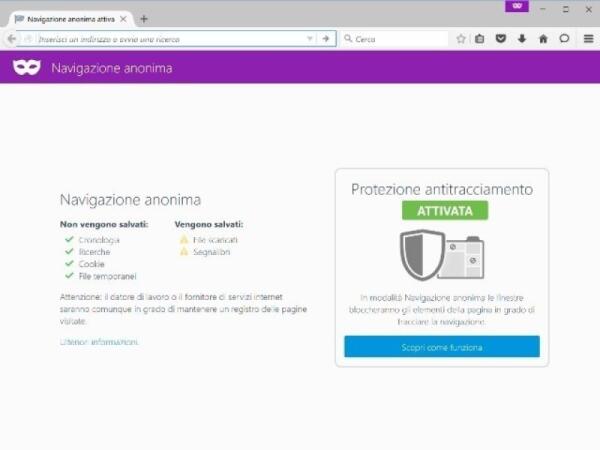Open the search engine magnifier dropdown

point(348,39)
